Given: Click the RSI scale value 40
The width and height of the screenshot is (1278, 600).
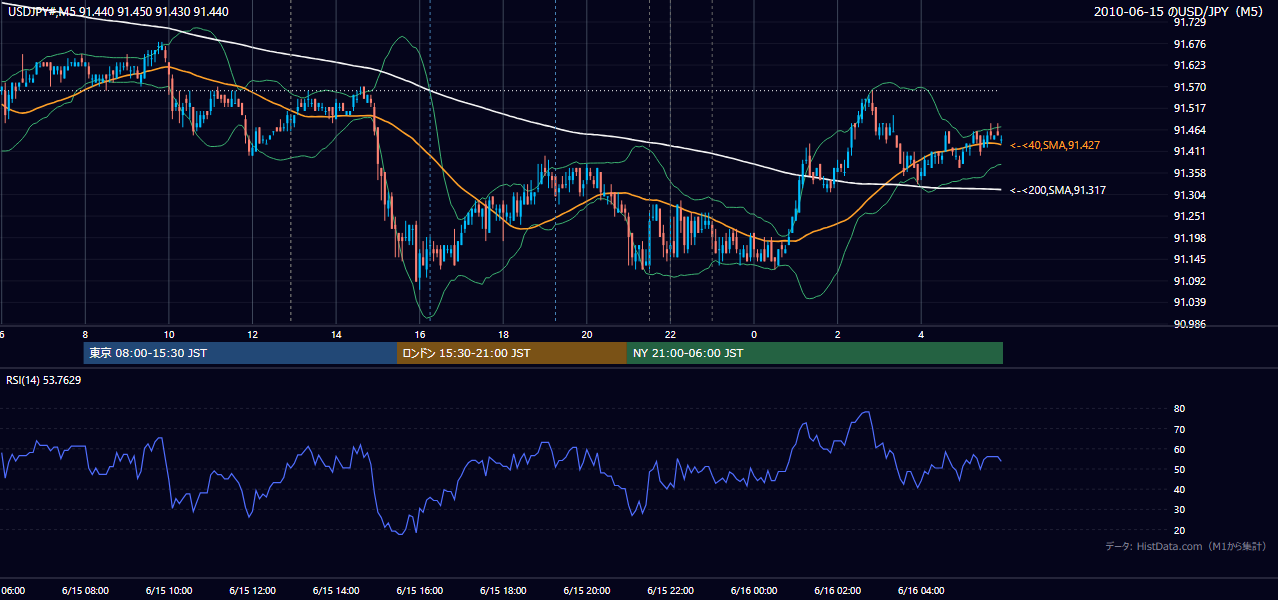Looking at the screenshot, I should tap(1179, 490).
